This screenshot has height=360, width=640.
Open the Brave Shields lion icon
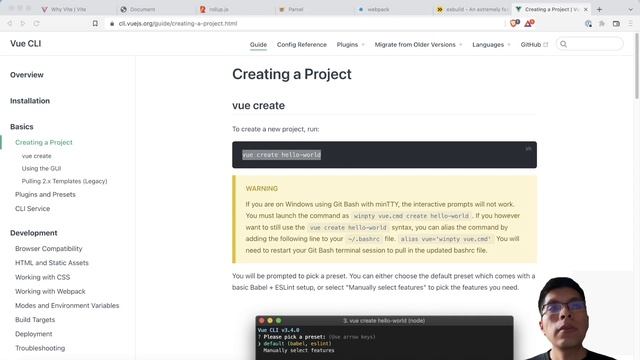pos(514,23)
